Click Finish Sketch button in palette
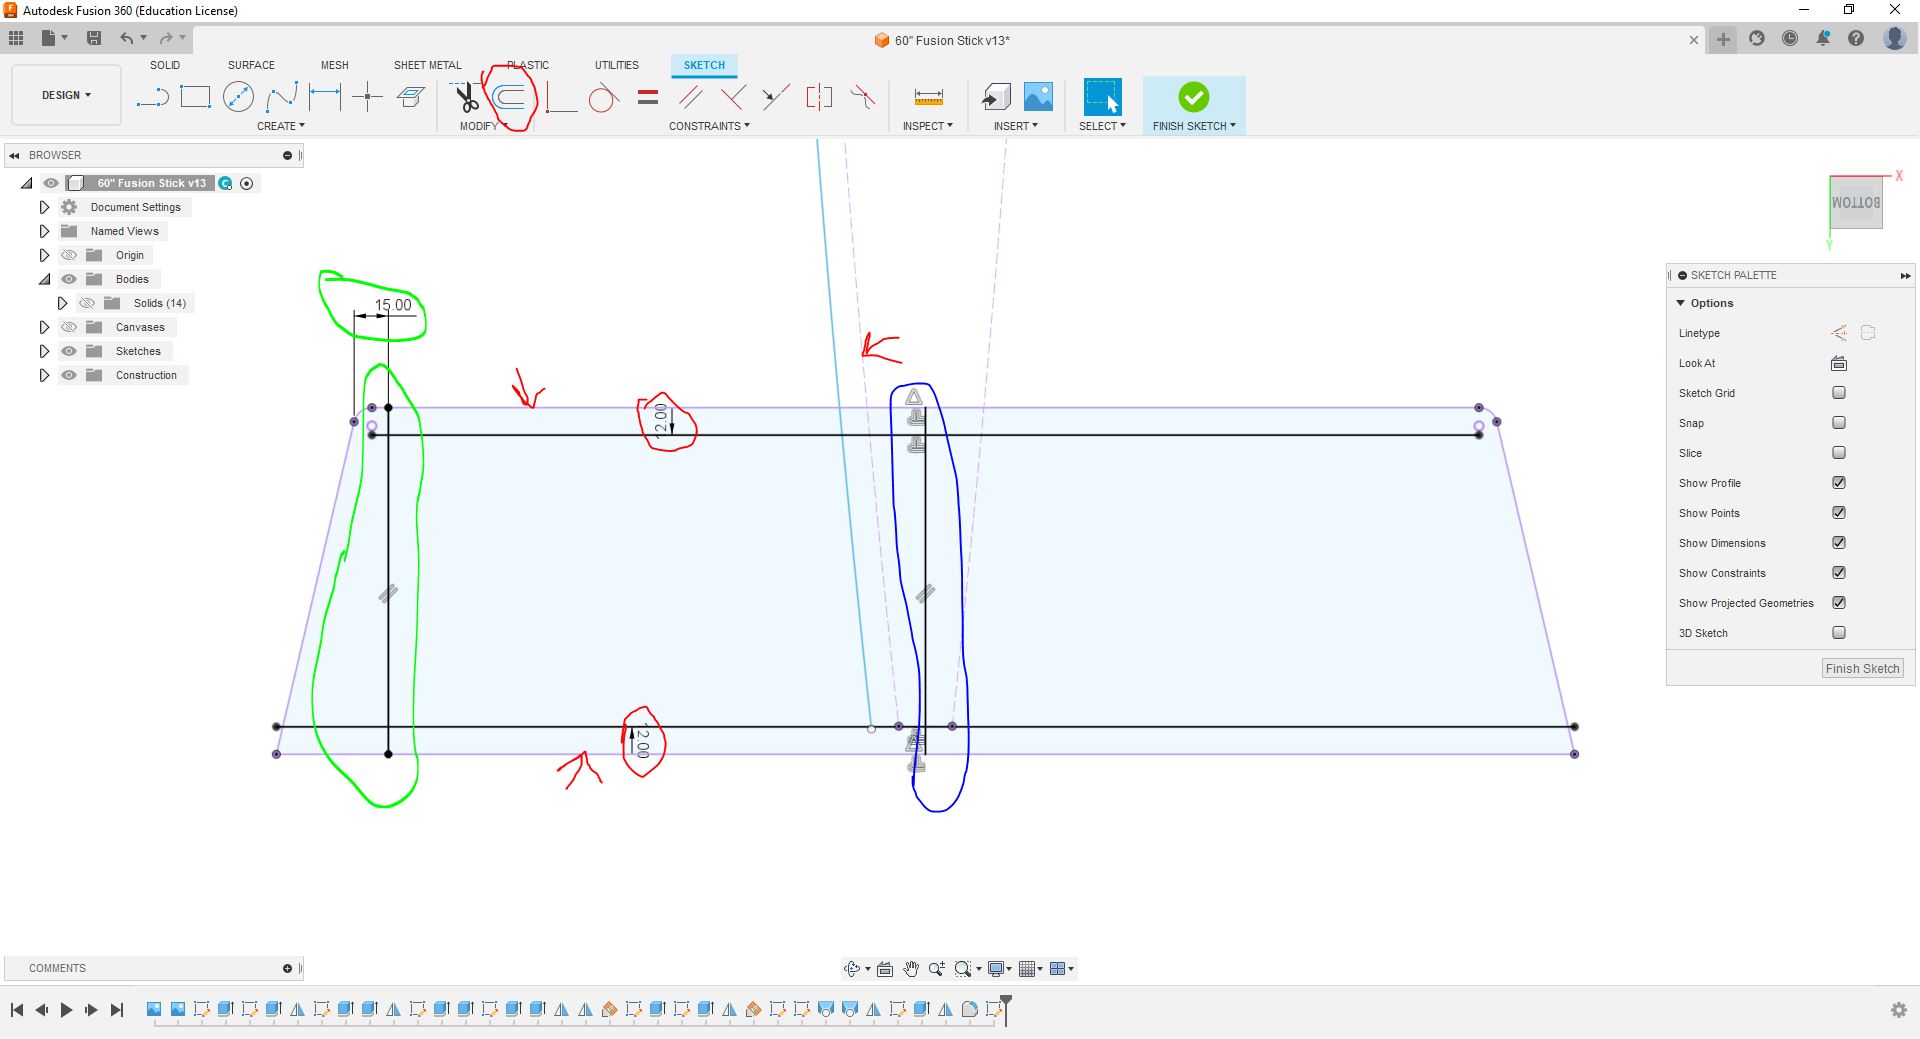The image size is (1920, 1039). (1861, 669)
